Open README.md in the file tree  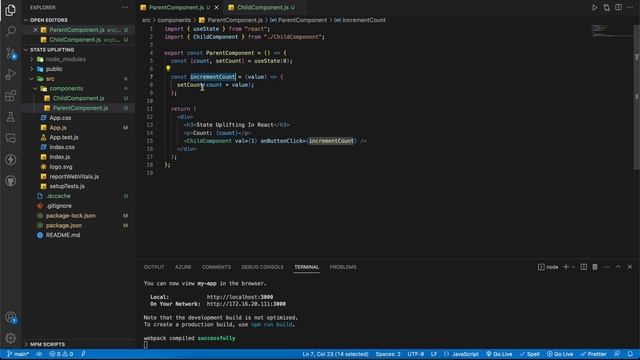pos(62,235)
